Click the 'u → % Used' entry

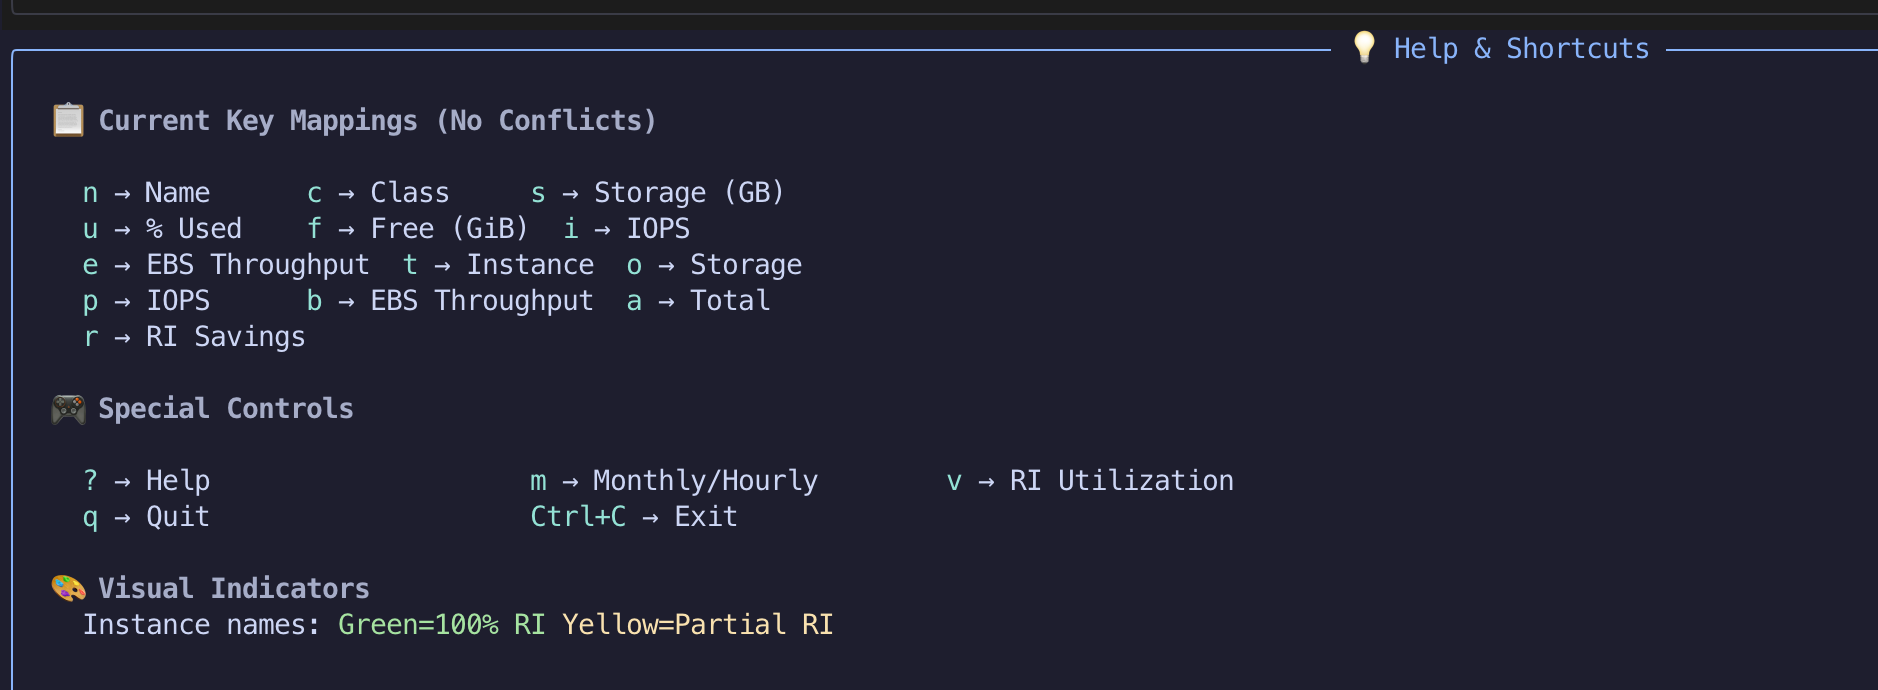click(x=162, y=229)
